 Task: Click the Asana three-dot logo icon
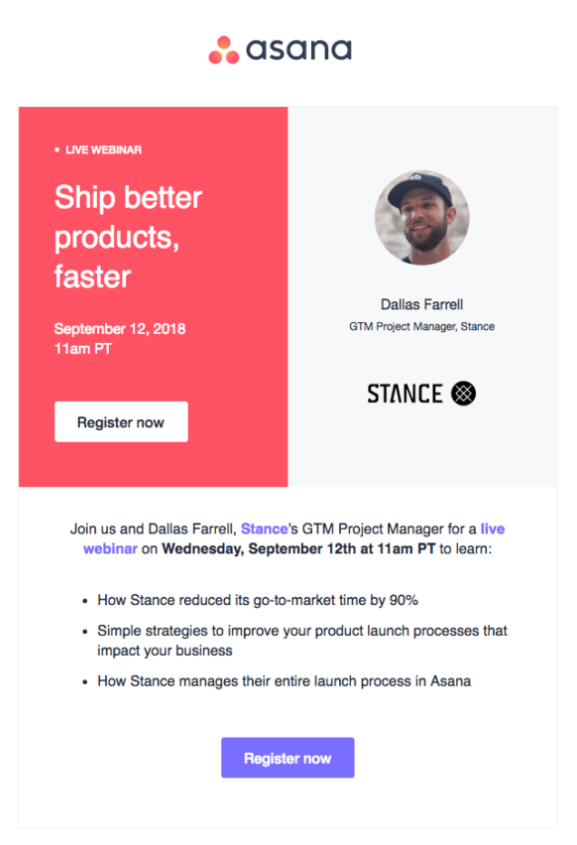click(x=223, y=46)
